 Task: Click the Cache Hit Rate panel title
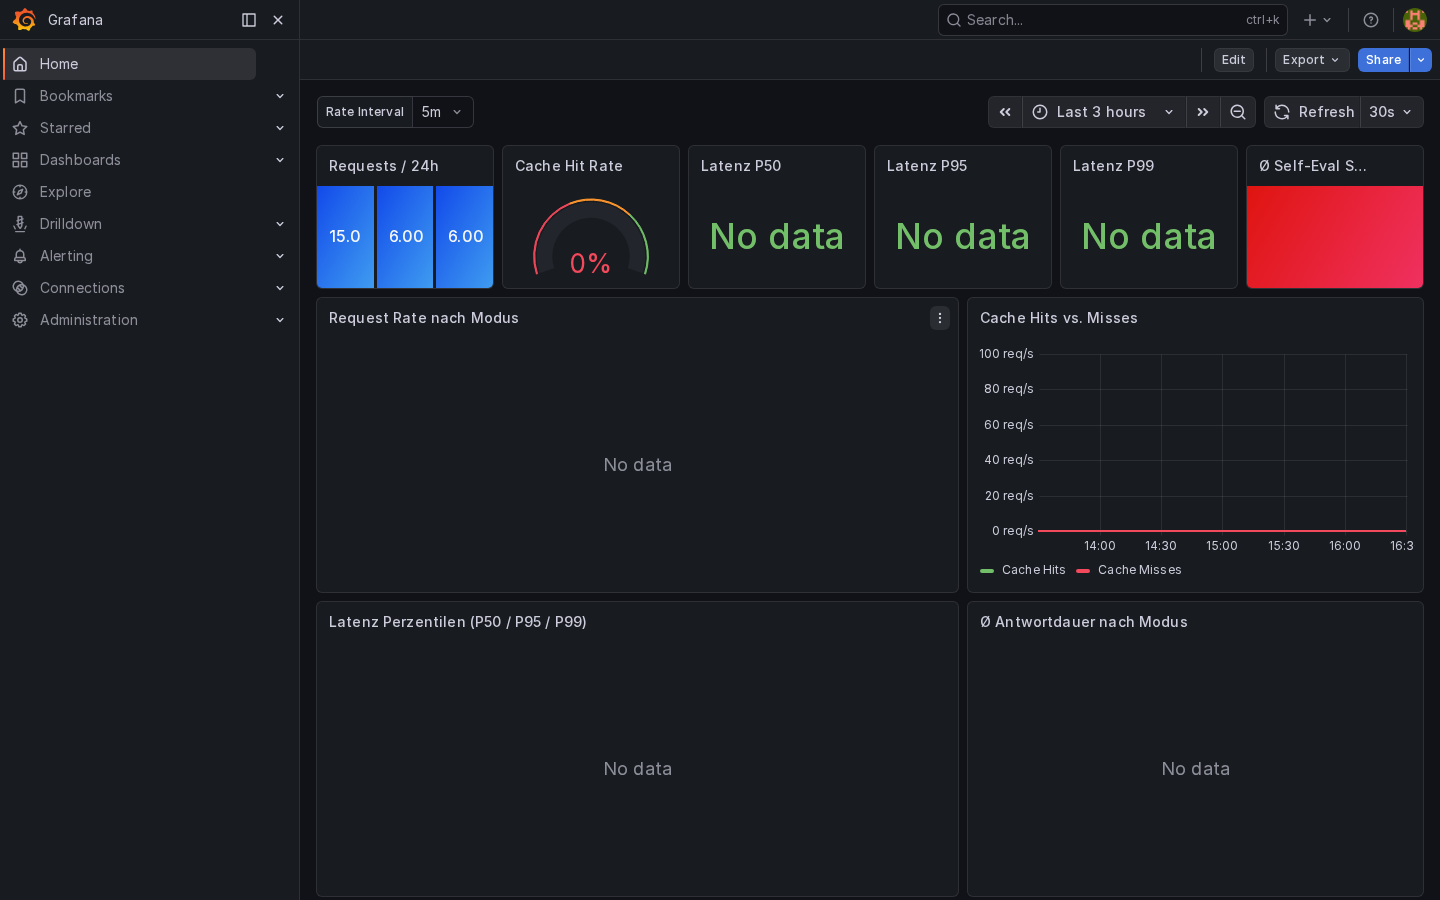point(569,166)
